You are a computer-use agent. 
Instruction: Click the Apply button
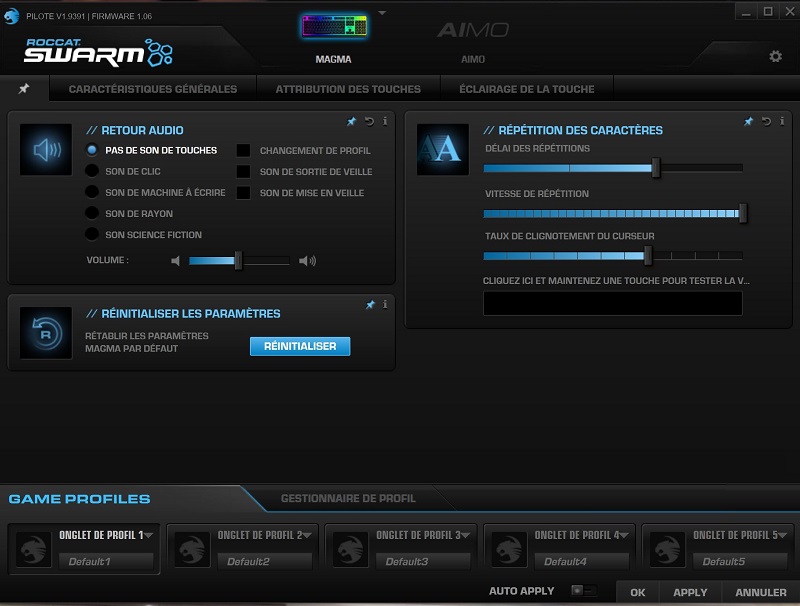(x=690, y=592)
